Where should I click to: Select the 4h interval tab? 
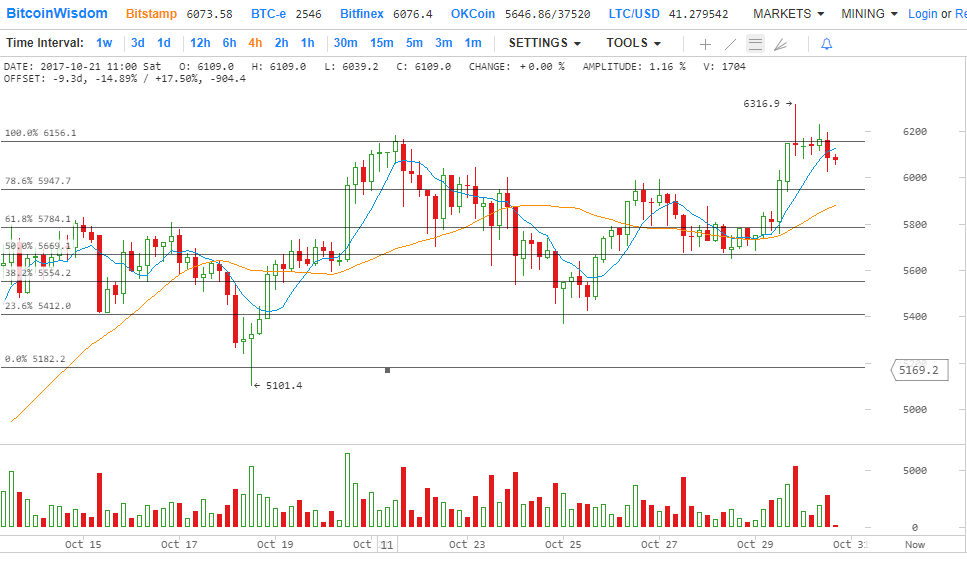pyautogui.click(x=255, y=43)
